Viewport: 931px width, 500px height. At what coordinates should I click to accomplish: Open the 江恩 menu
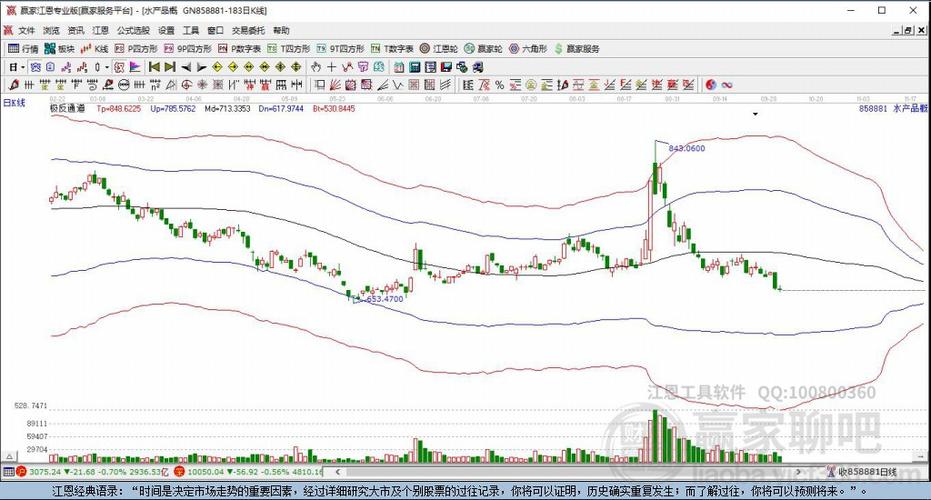(100, 30)
